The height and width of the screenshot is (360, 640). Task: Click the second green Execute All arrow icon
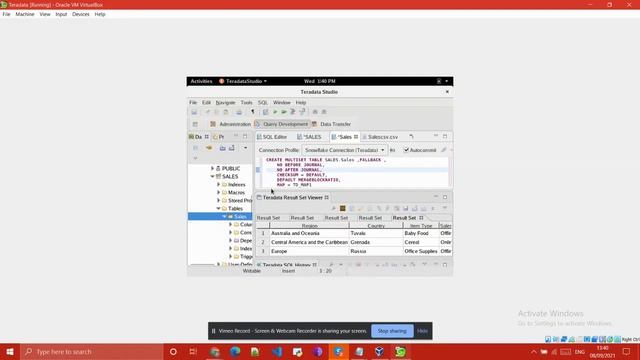click(x=284, y=112)
